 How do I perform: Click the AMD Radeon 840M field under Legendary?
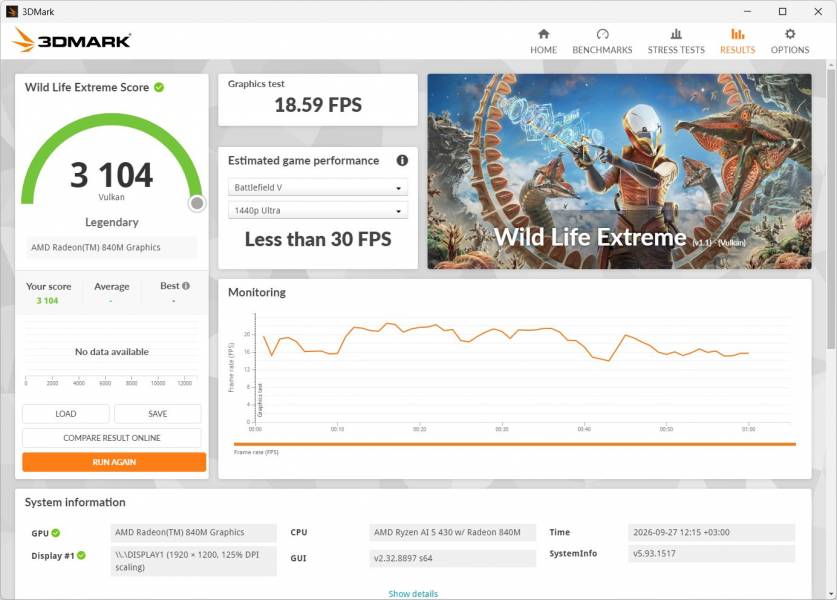112,247
